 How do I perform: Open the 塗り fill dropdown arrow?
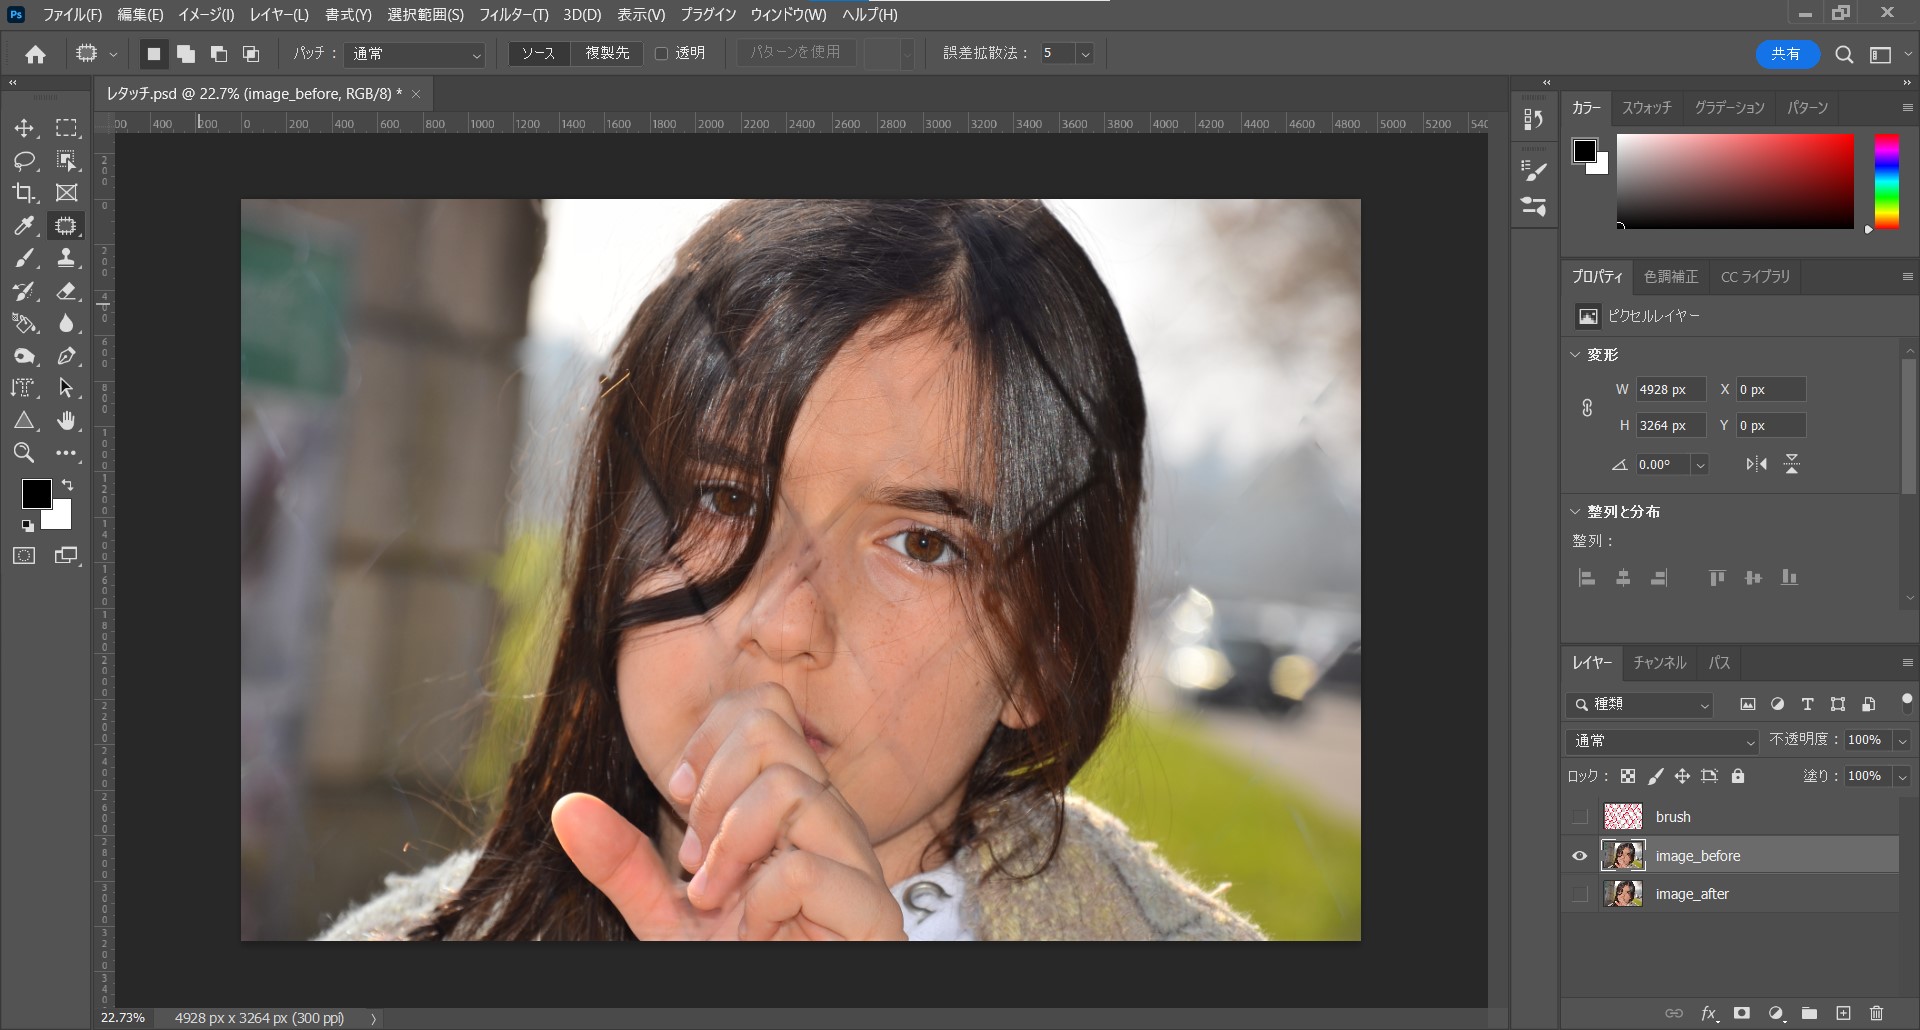1901,777
